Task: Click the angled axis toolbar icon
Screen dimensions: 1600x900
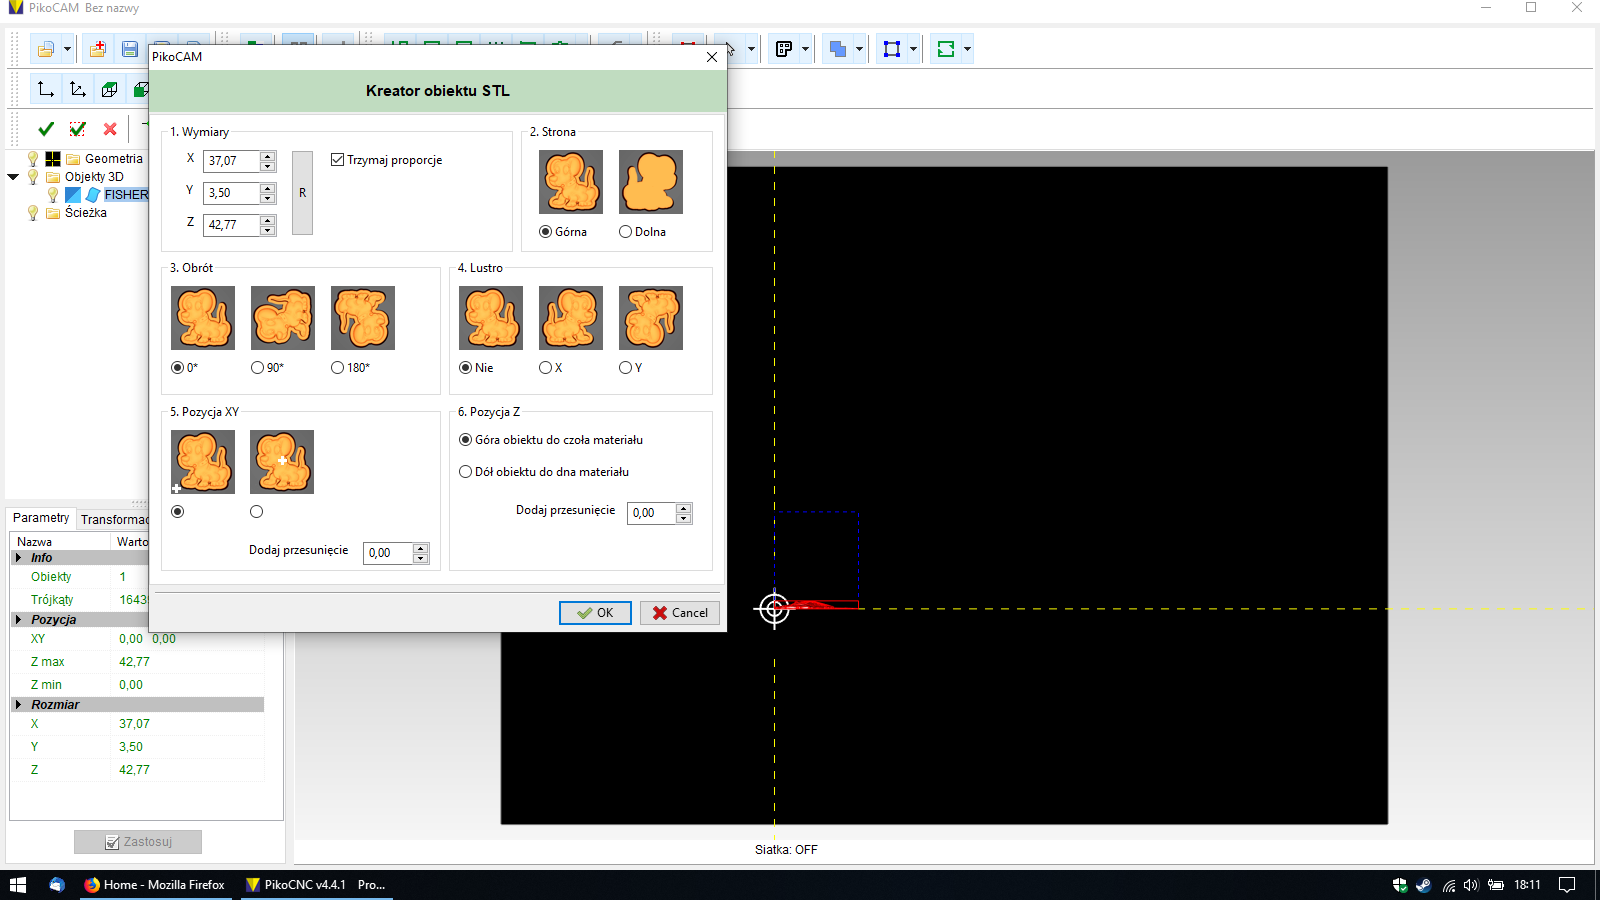Action: 78,89
